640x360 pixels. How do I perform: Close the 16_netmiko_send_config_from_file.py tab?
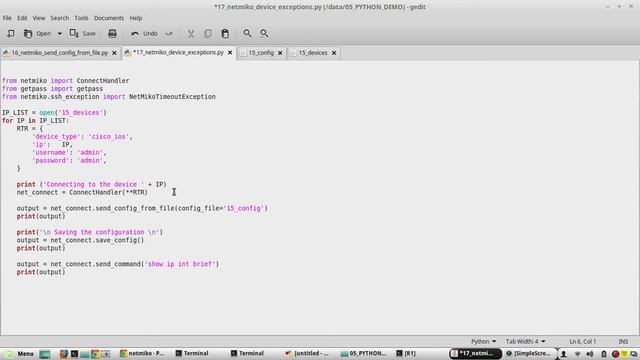[114, 53]
